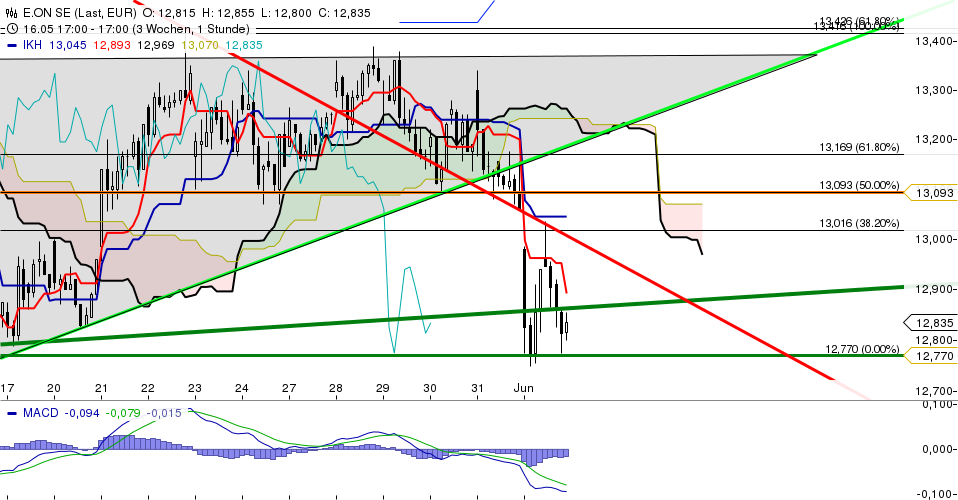Screen dimensions: 958x500
Task: Click the date 17 on the time axis
Action: [7, 388]
